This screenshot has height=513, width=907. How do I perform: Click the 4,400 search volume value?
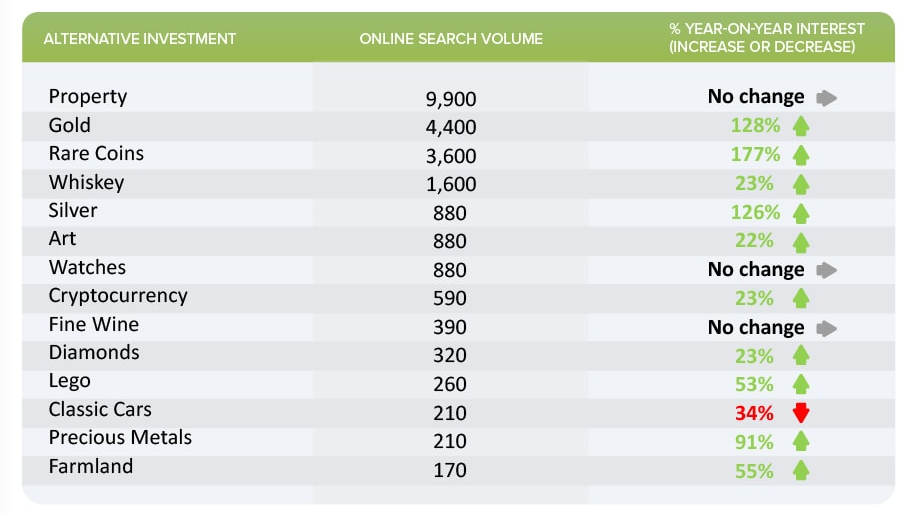point(451,127)
